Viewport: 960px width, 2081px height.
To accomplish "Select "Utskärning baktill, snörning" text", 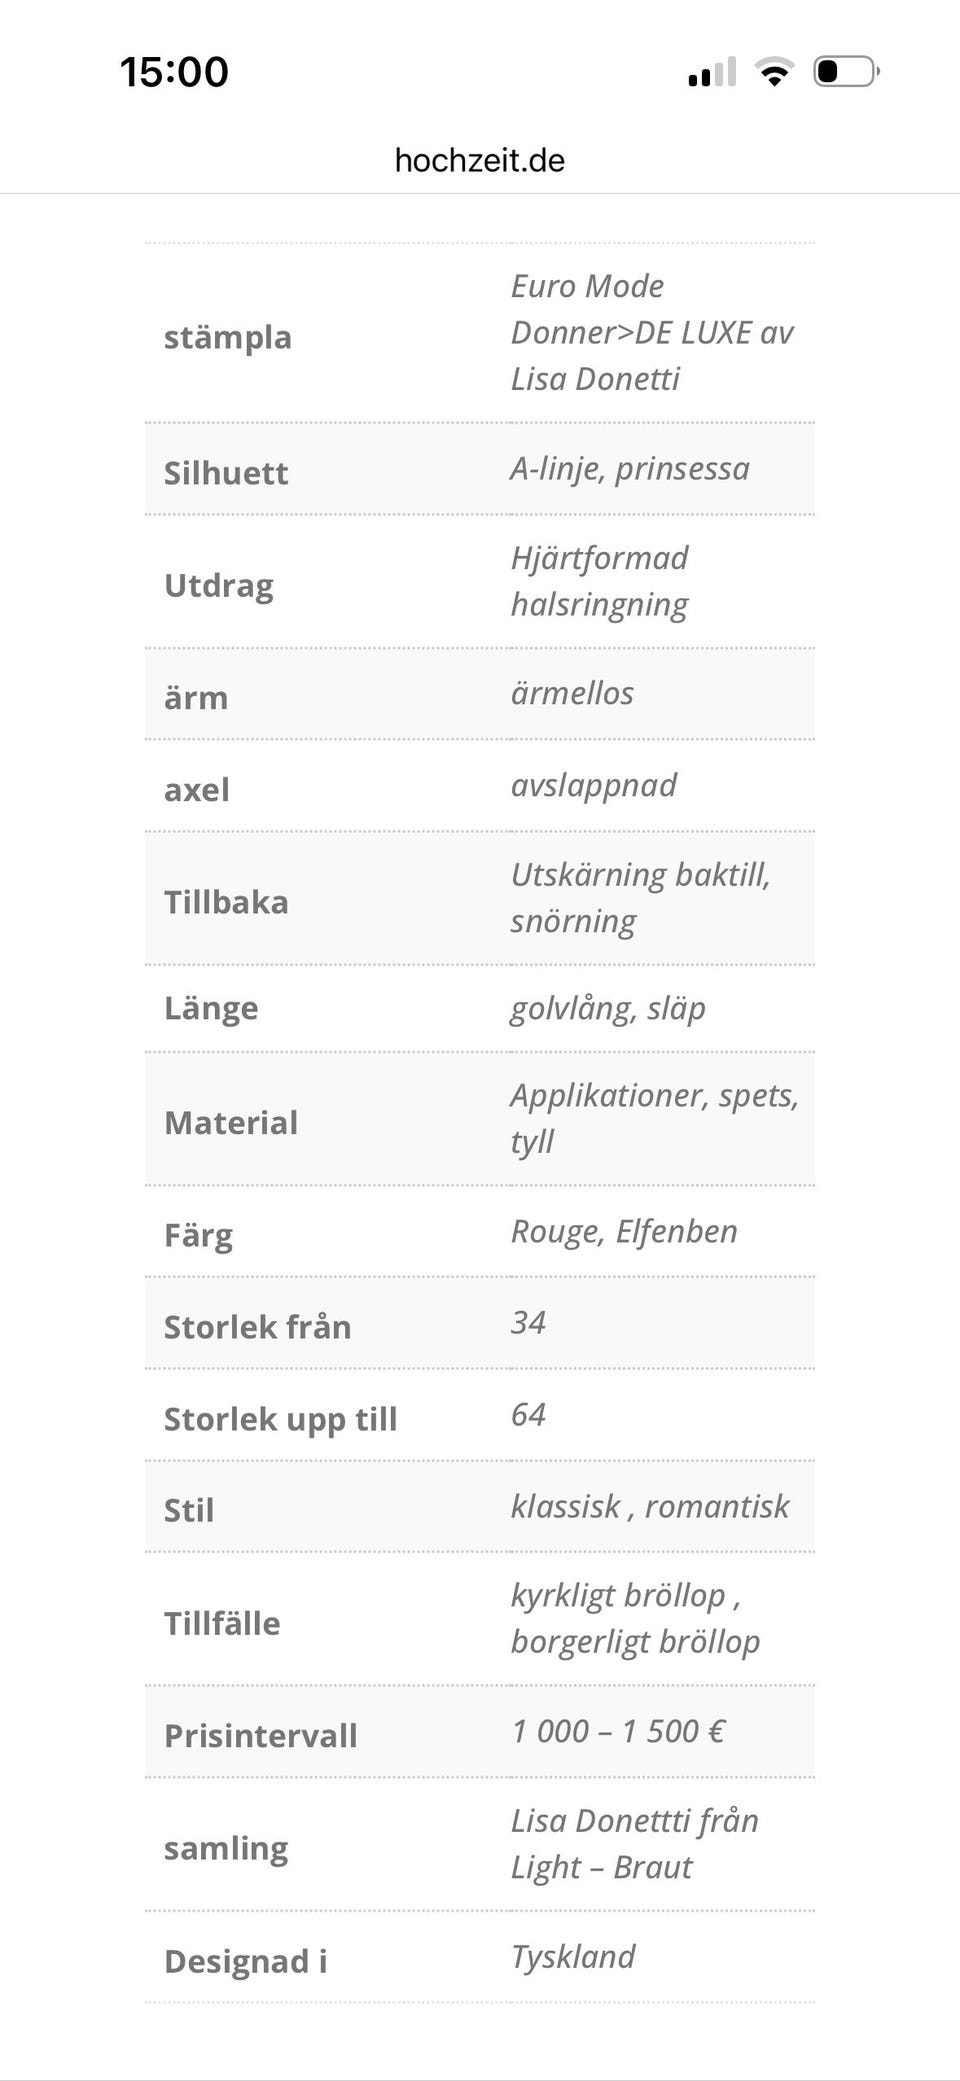I will 640,897.
